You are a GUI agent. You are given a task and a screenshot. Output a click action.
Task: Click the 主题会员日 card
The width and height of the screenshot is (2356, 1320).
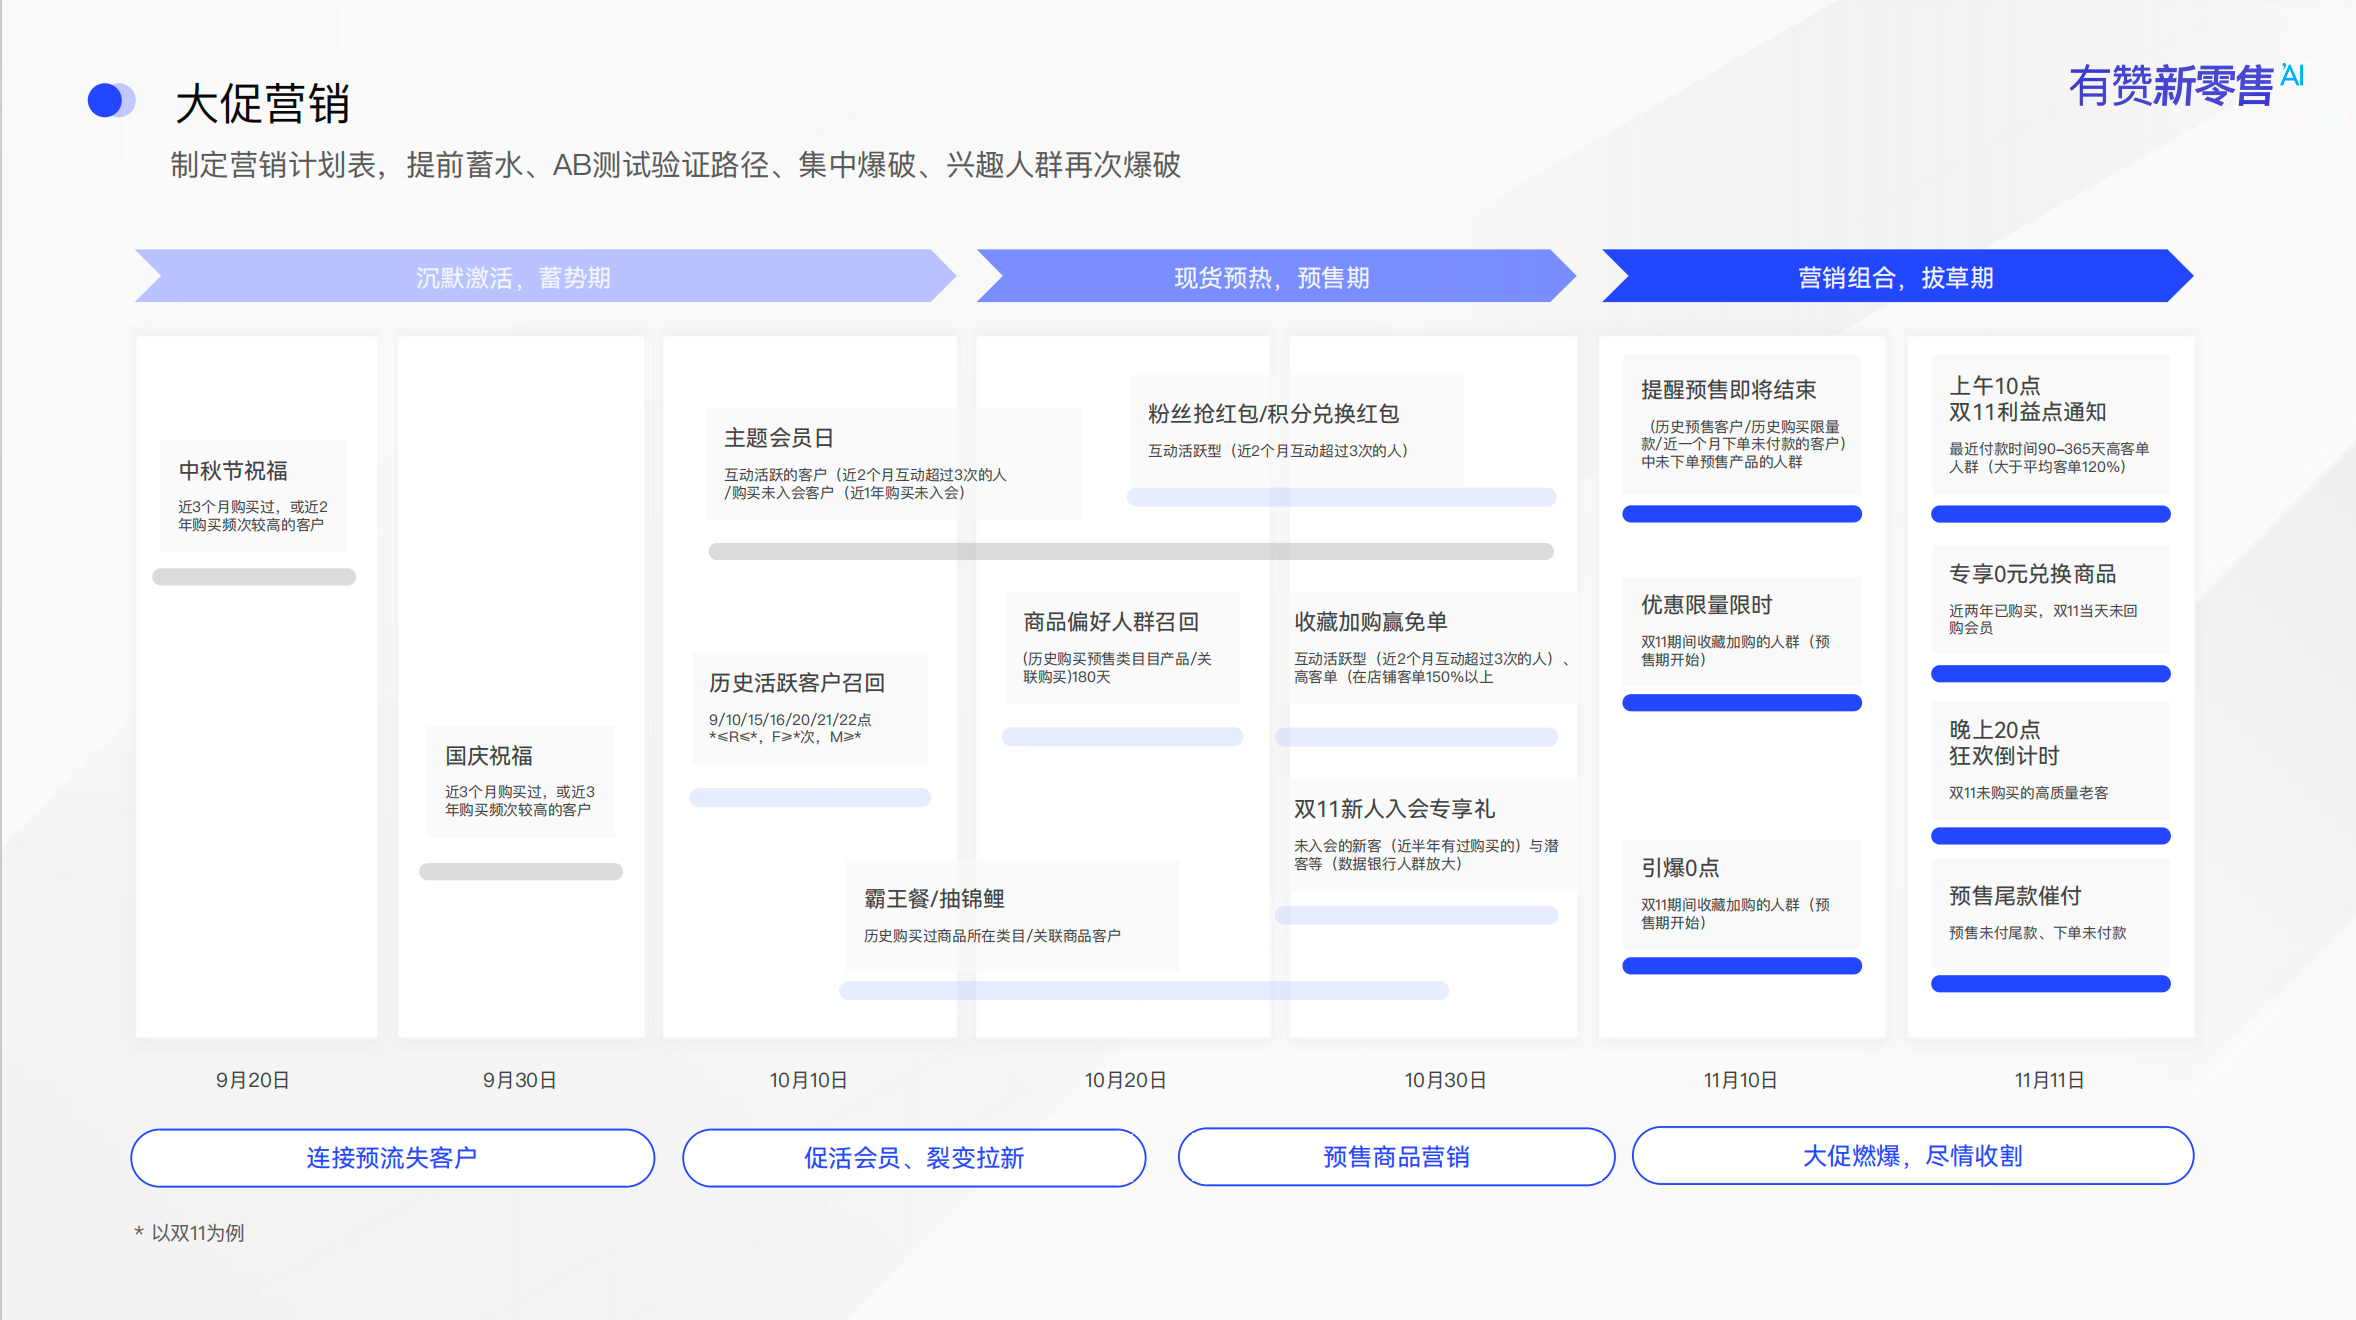click(x=893, y=463)
